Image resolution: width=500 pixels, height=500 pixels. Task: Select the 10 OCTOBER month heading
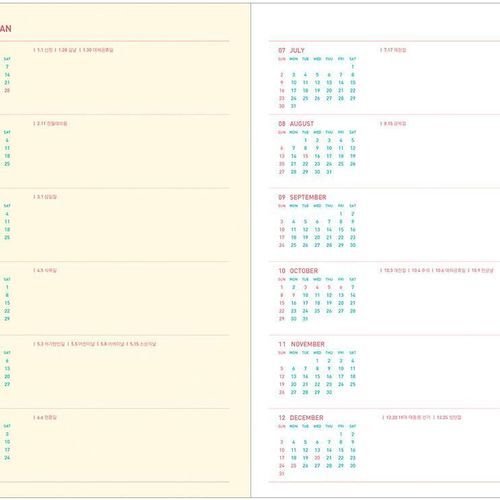pos(298,271)
